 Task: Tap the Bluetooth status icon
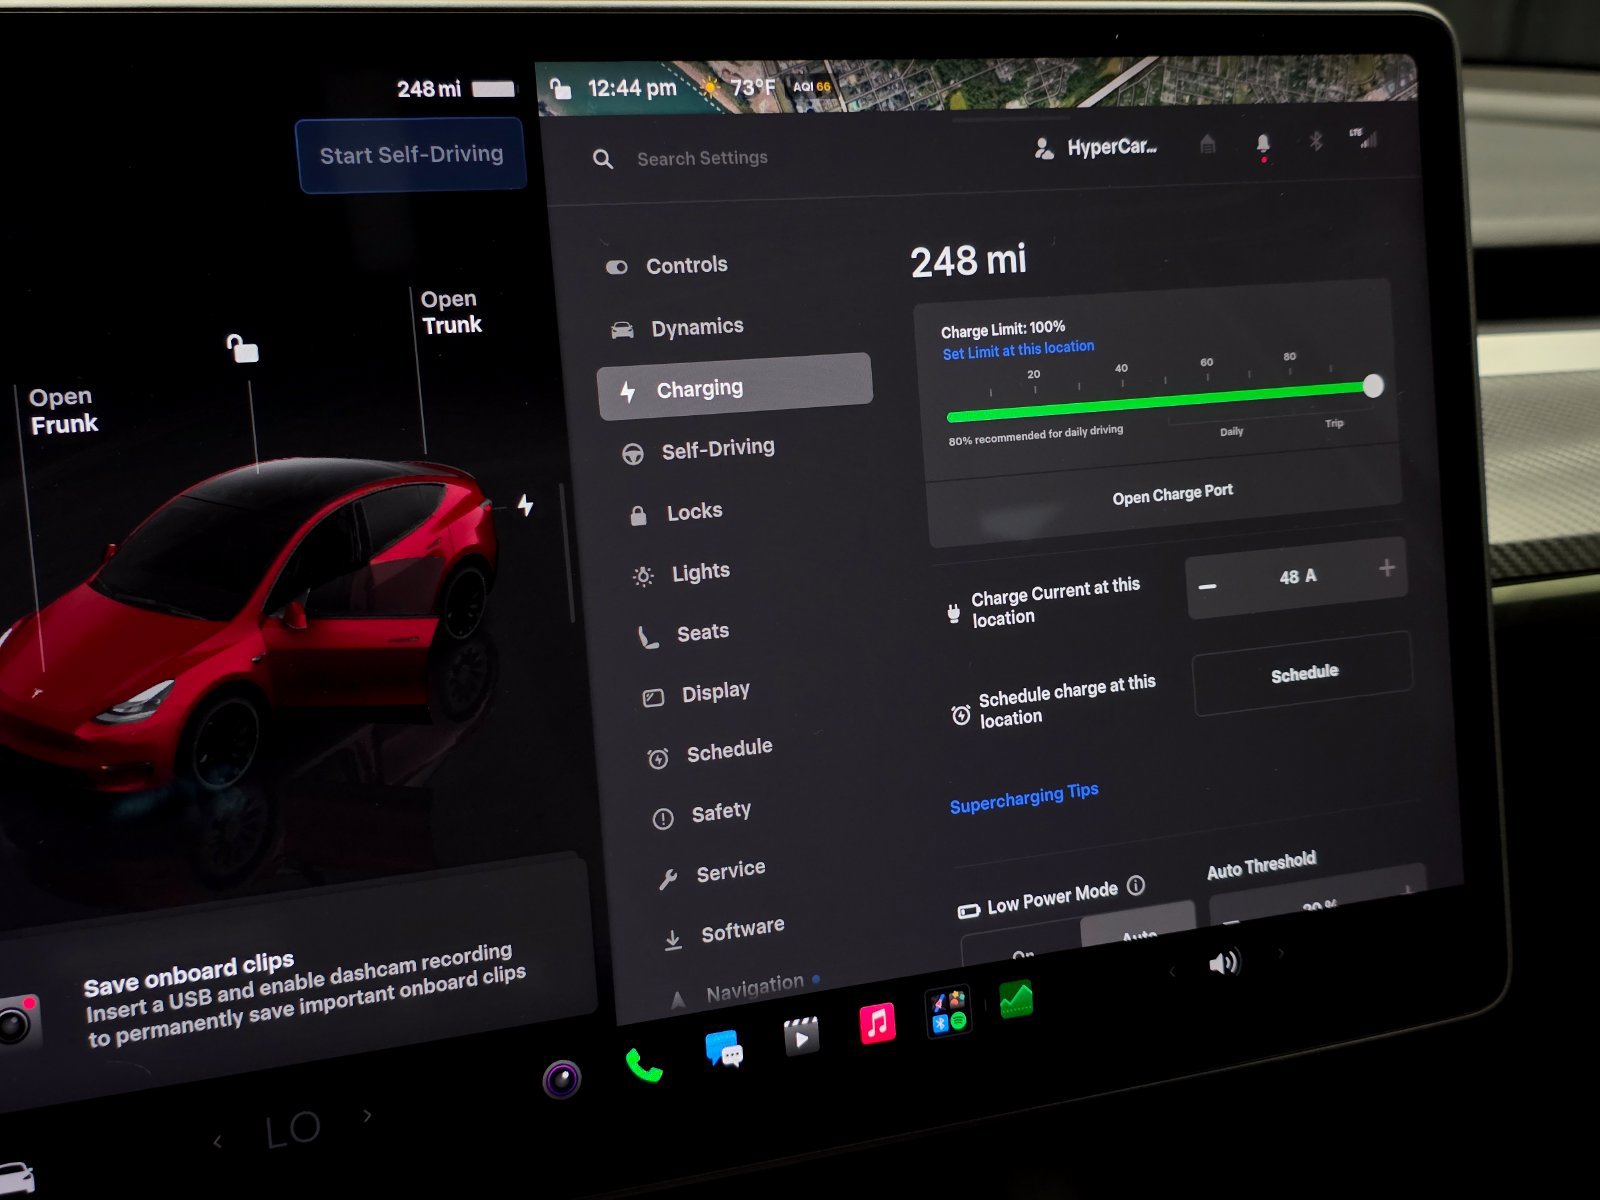tap(1316, 142)
